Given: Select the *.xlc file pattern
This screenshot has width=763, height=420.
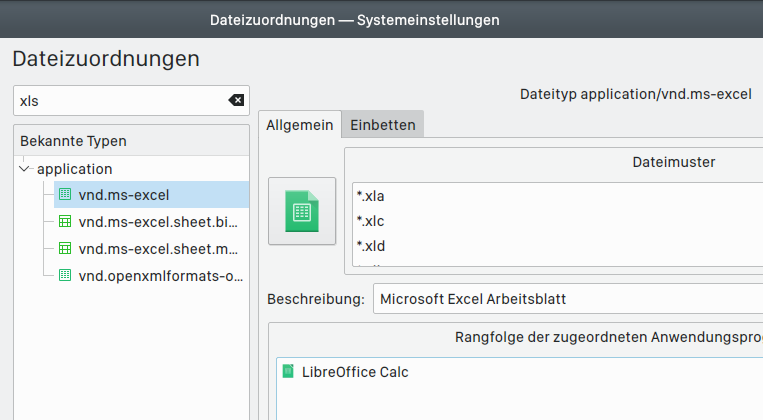Looking at the screenshot, I should pos(372,220).
